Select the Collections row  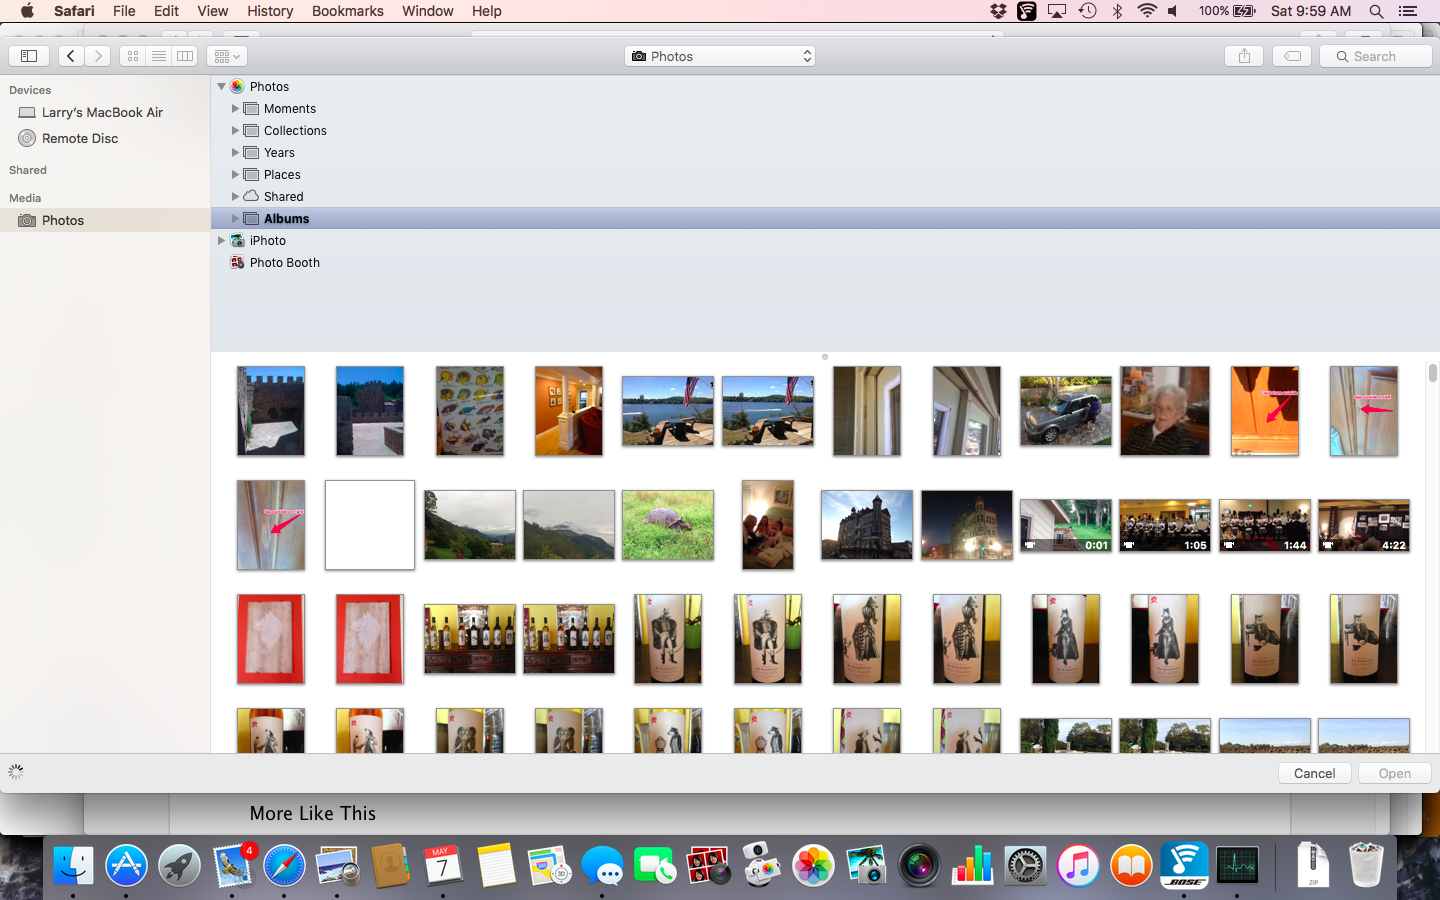[x=825, y=130]
